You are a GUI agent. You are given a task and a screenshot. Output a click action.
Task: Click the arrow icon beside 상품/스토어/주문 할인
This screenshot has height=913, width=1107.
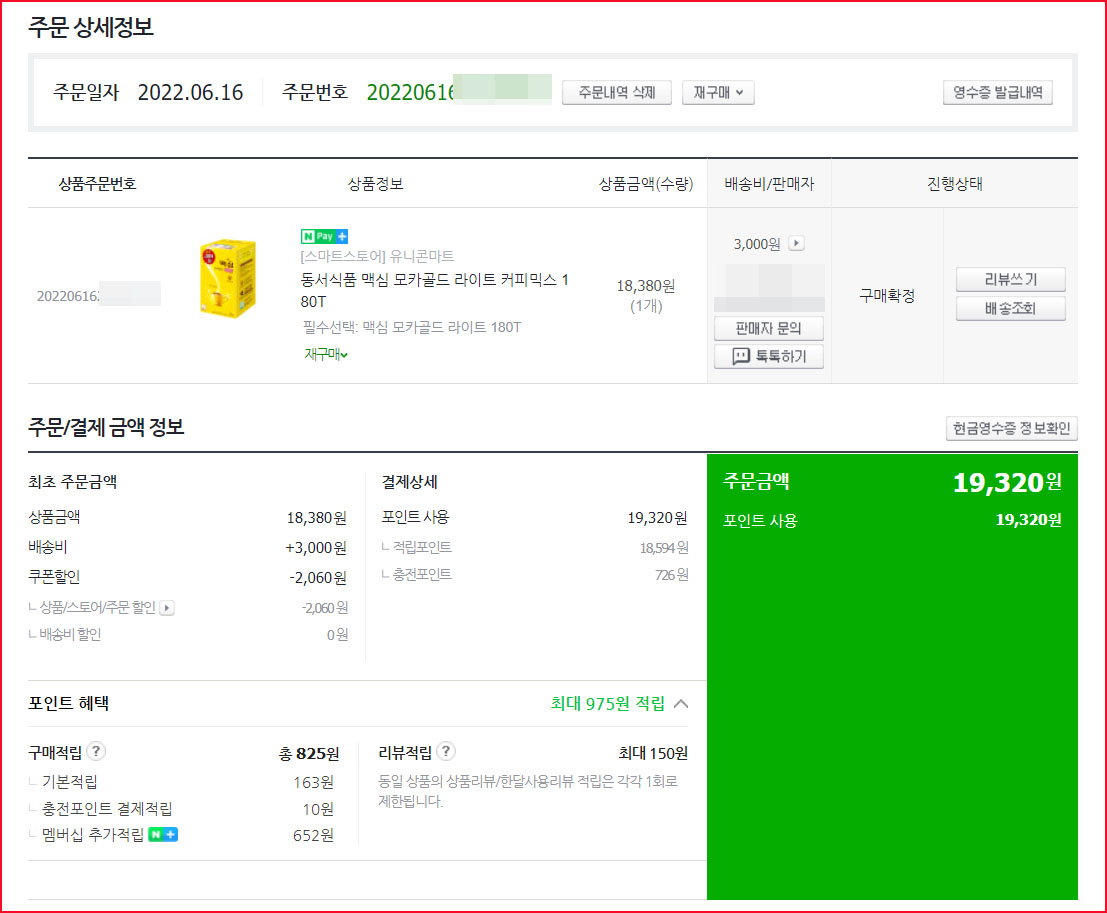click(x=167, y=607)
